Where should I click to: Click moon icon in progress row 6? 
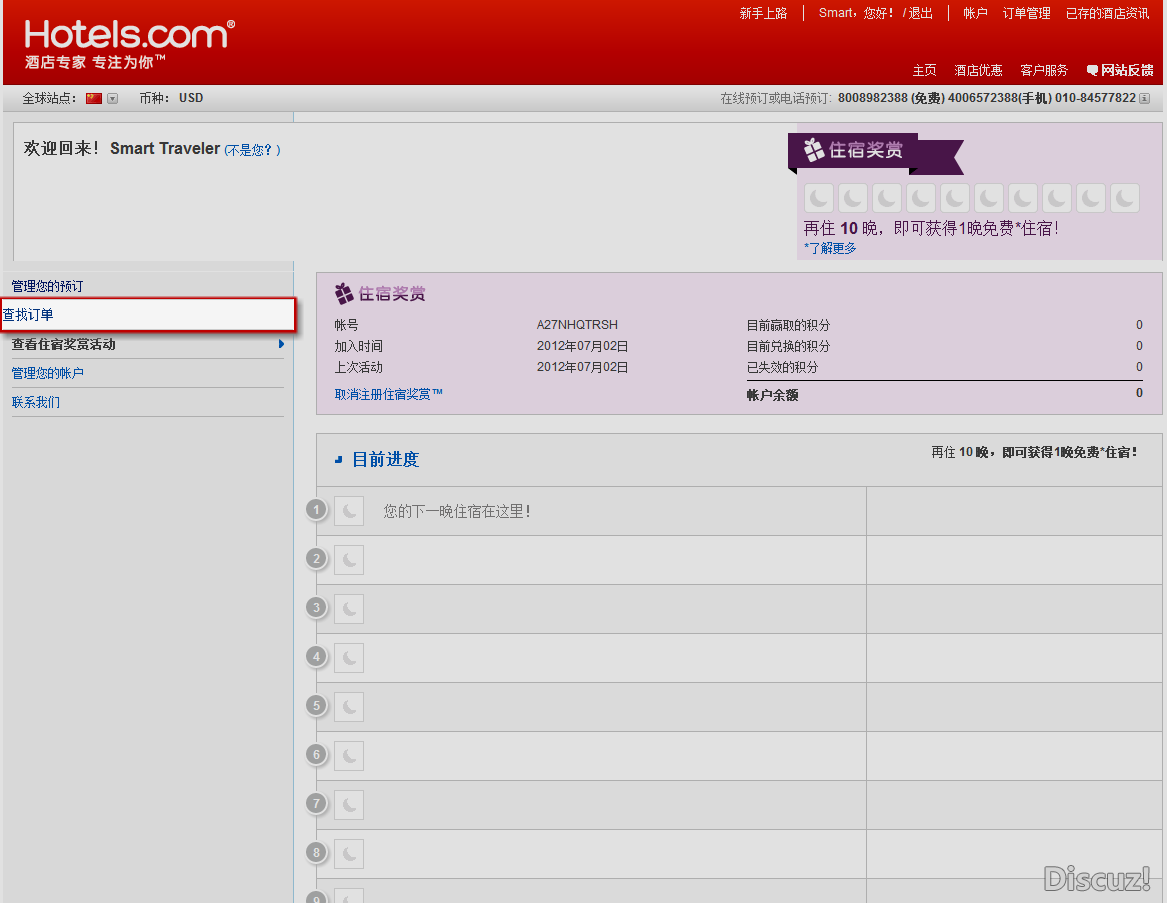tap(349, 756)
